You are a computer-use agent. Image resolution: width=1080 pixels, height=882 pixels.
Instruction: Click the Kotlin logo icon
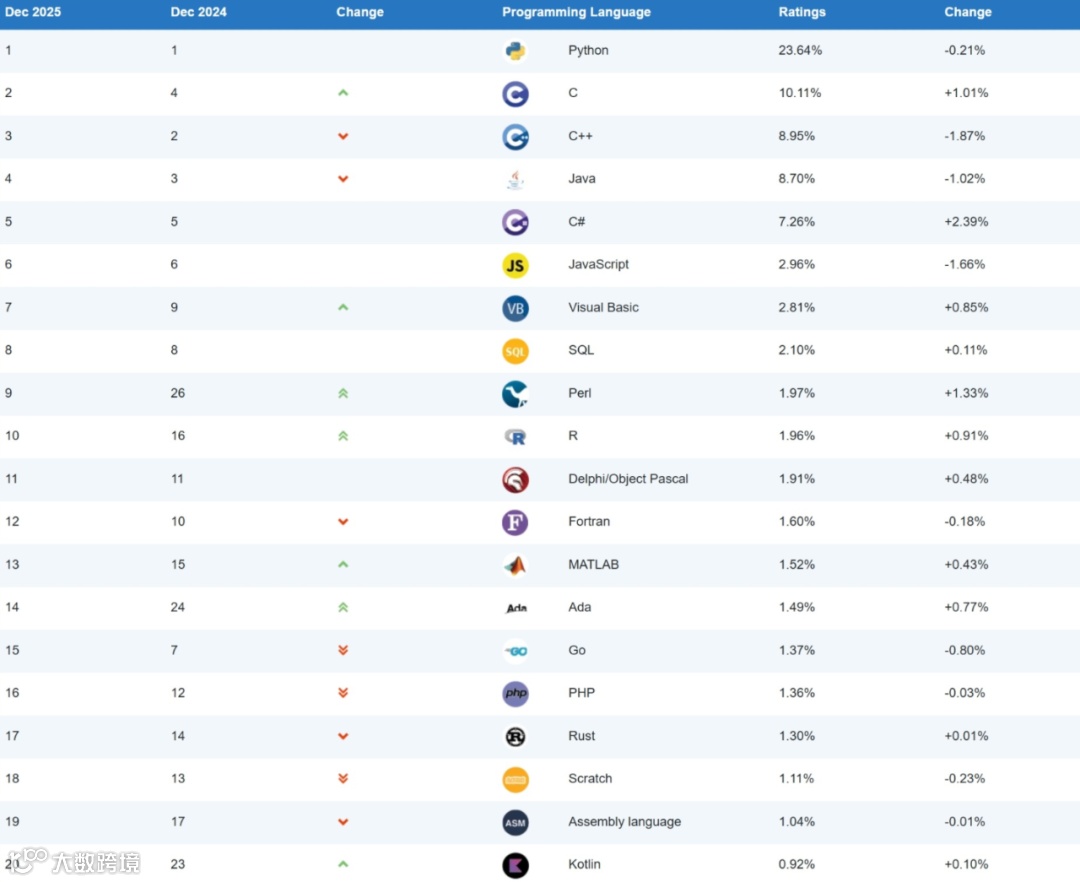(515, 865)
